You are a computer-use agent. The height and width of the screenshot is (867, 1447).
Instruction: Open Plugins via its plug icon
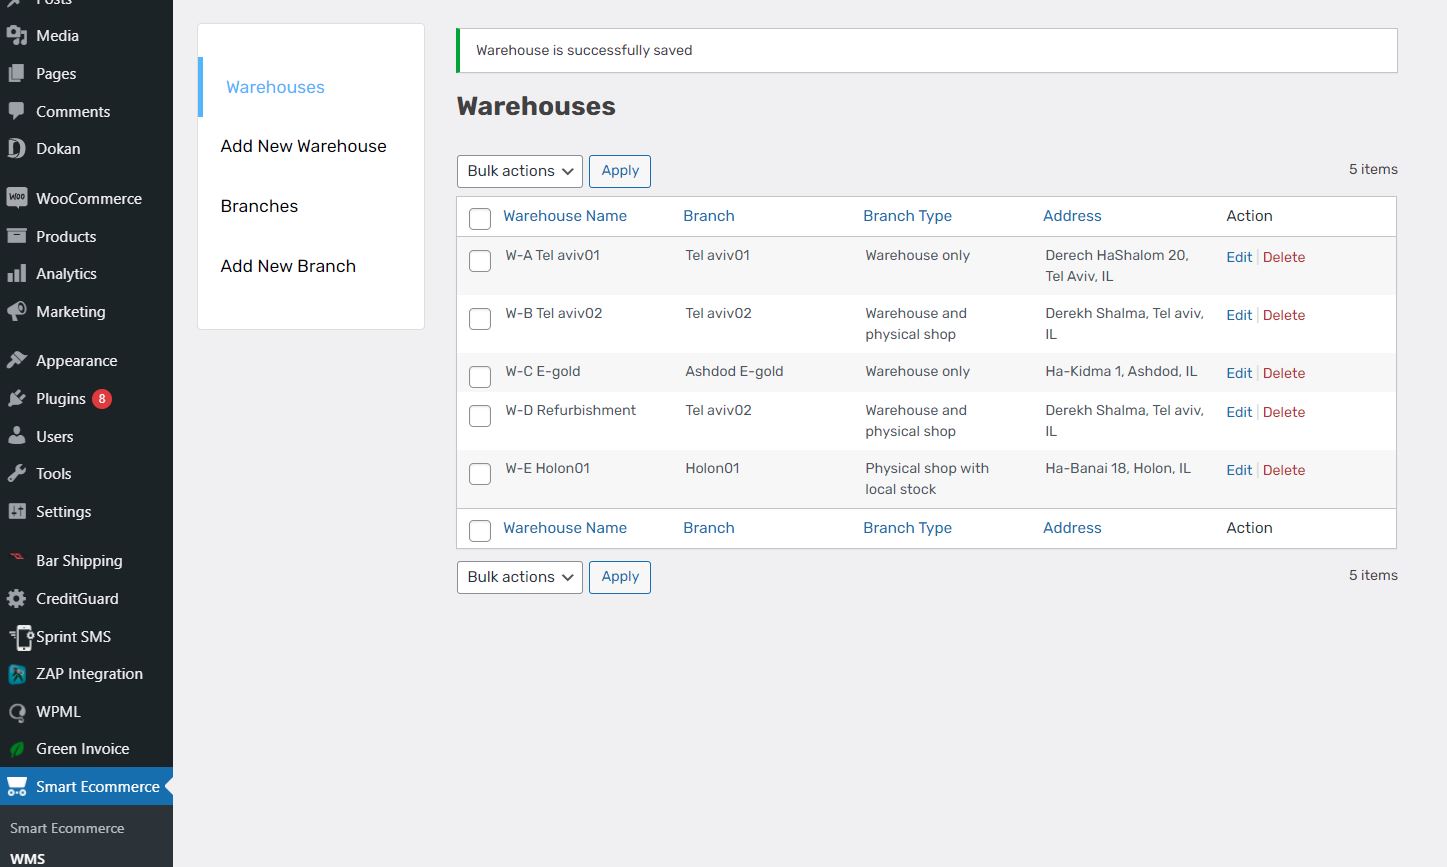(x=17, y=399)
